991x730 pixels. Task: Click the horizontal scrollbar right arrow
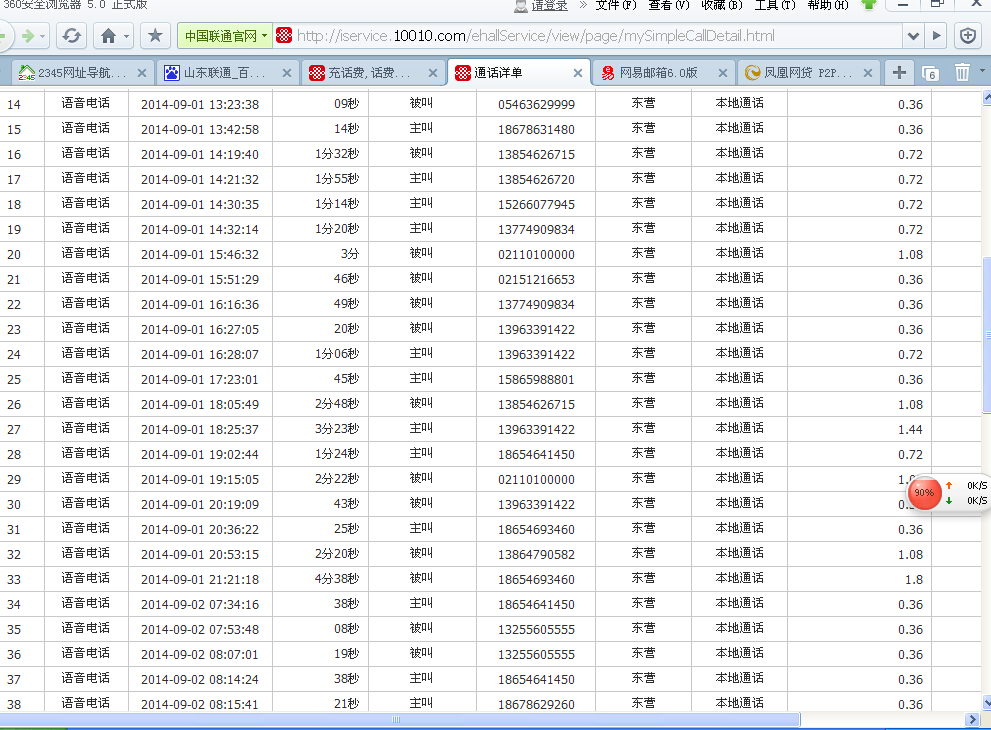[x=972, y=720]
